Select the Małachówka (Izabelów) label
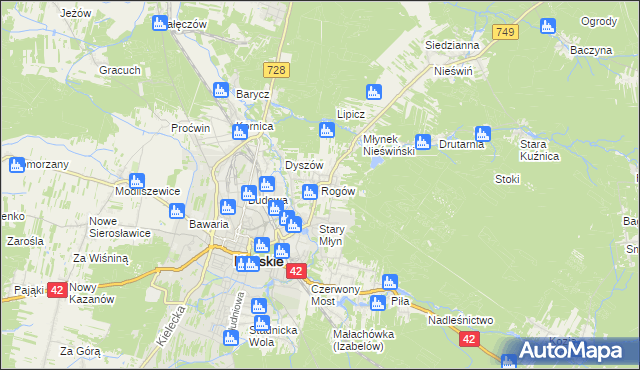The width and height of the screenshot is (640, 370). pyautogui.click(x=363, y=340)
